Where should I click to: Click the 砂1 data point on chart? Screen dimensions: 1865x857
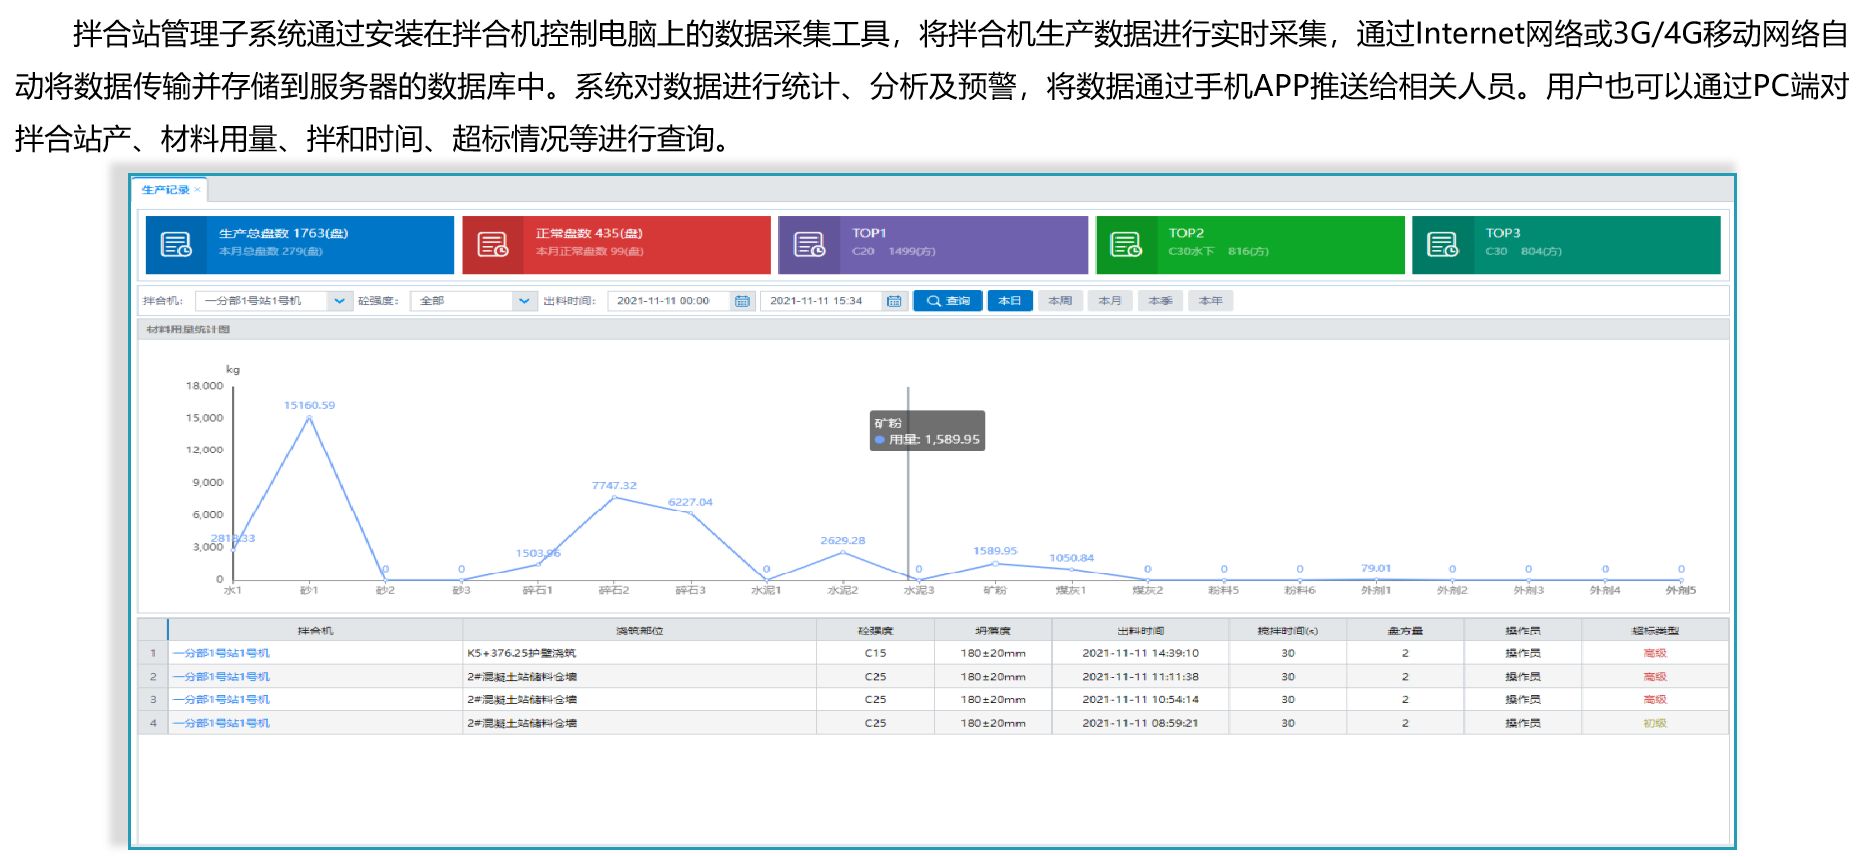pyautogui.click(x=309, y=418)
